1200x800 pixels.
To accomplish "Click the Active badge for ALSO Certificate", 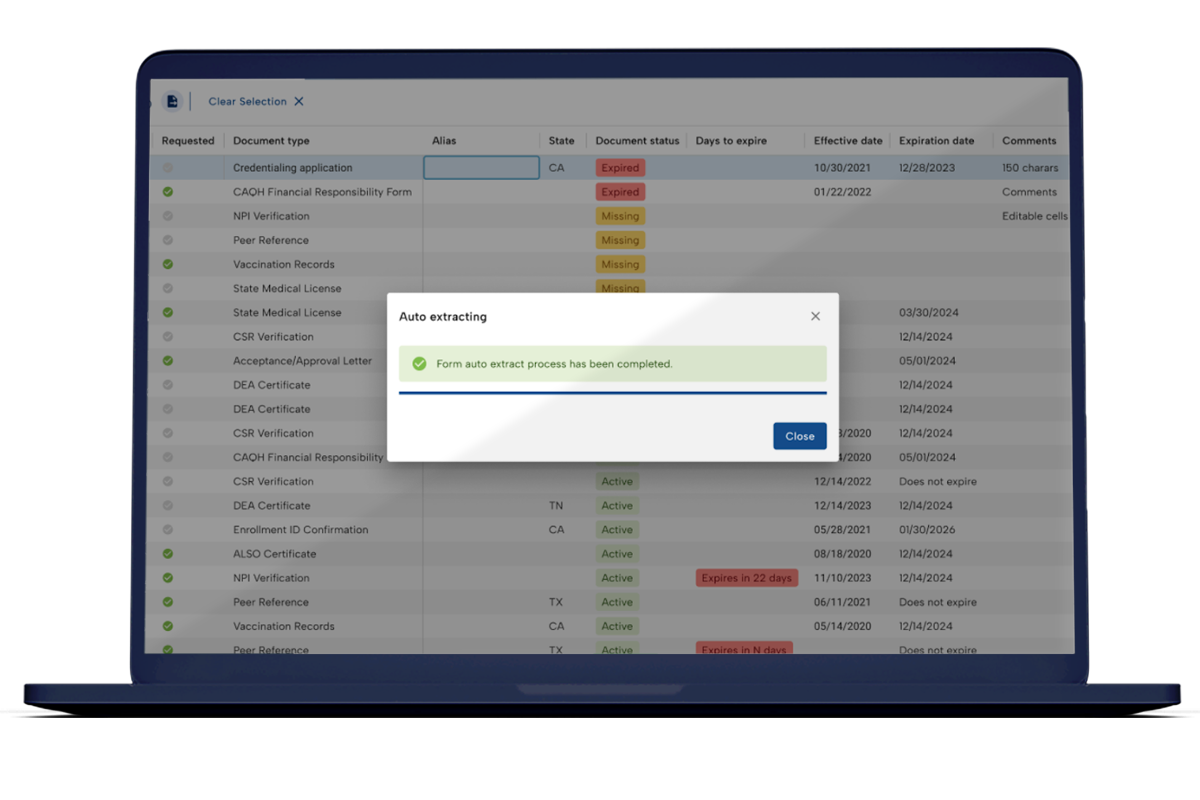I will [x=617, y=554].
